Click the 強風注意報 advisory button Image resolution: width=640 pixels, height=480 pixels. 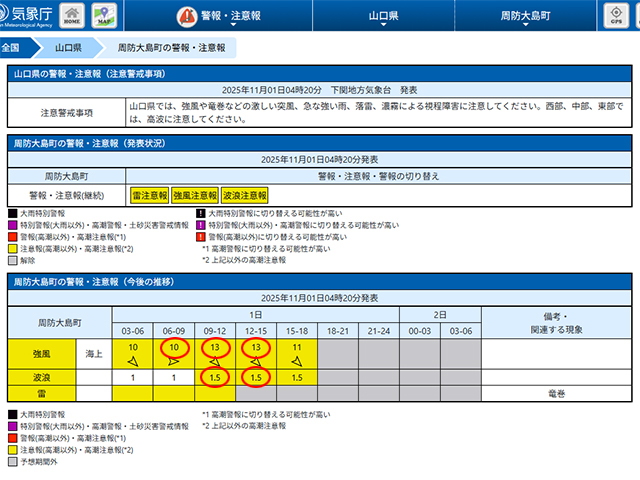tap(194, 196)
